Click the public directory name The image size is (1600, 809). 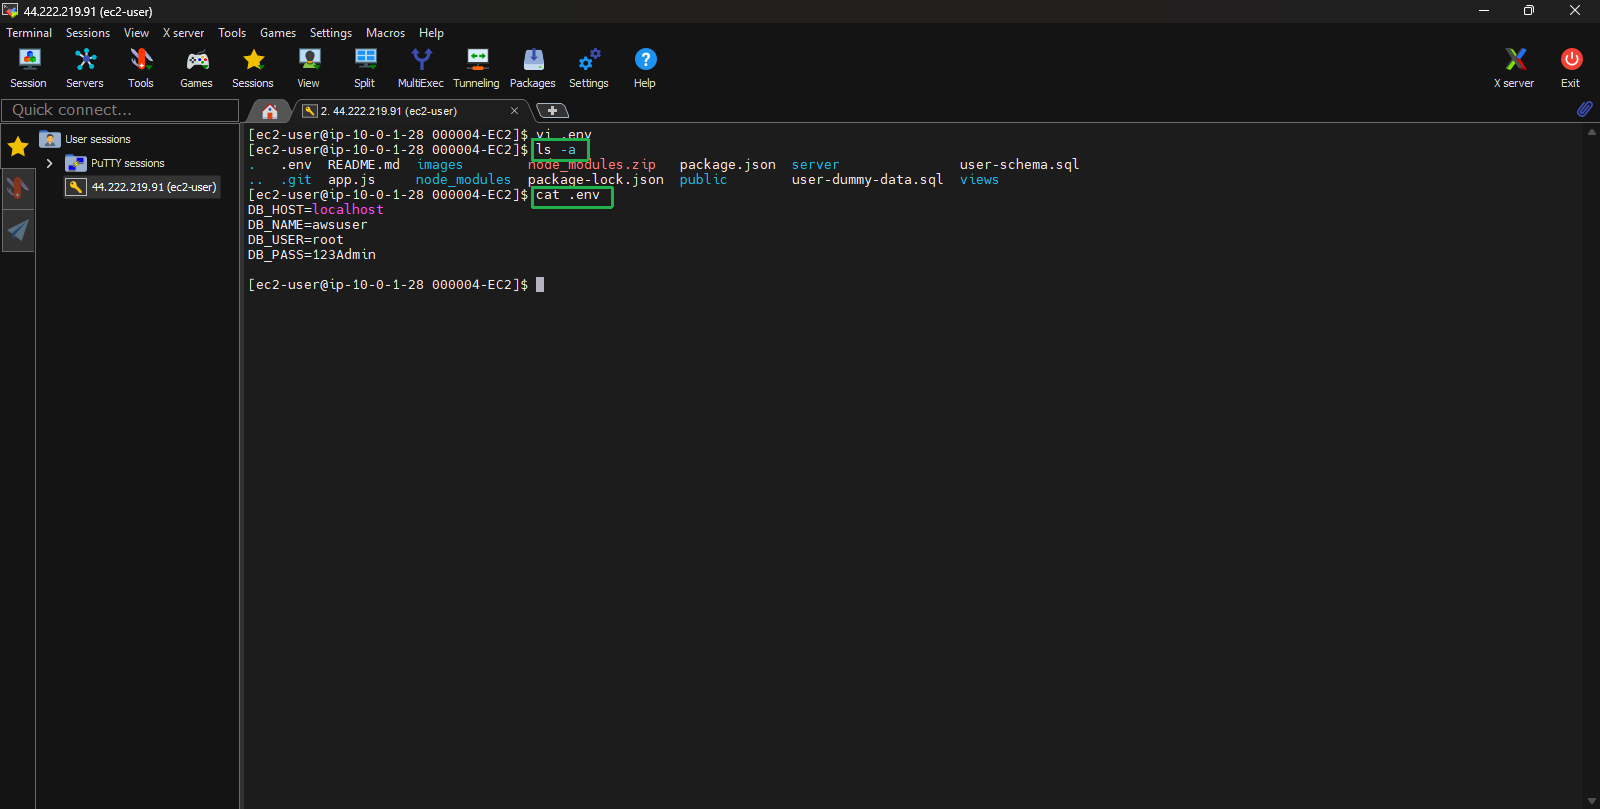[703, 180]
